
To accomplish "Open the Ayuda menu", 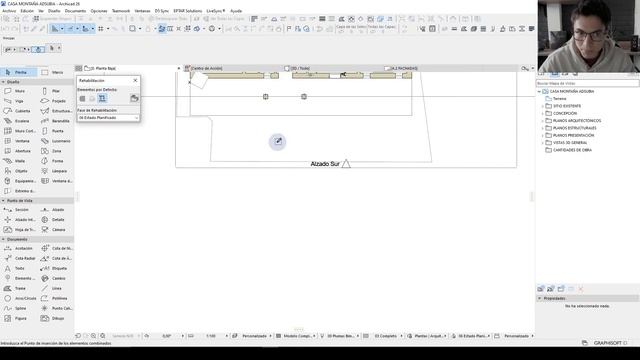I will [x=236, y=11].
